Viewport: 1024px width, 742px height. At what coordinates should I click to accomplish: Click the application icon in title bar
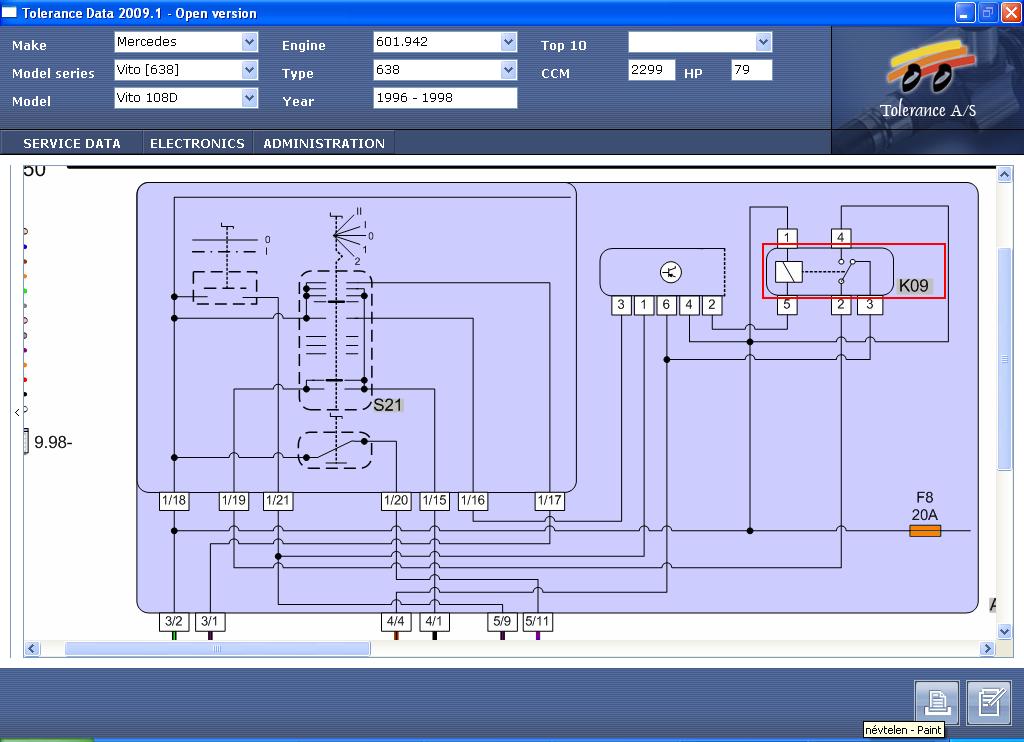click(x=10, y=12)
